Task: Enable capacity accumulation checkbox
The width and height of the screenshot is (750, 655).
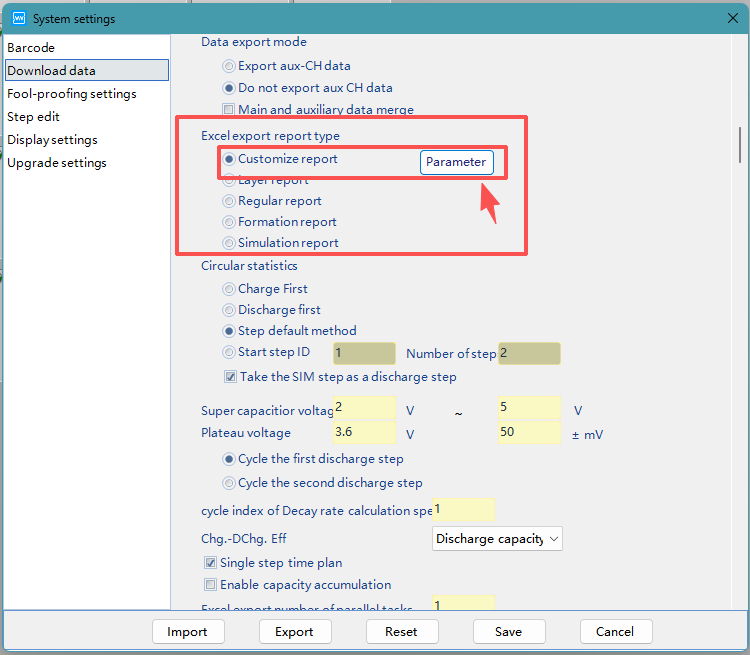Action: (x=210, y=585)
